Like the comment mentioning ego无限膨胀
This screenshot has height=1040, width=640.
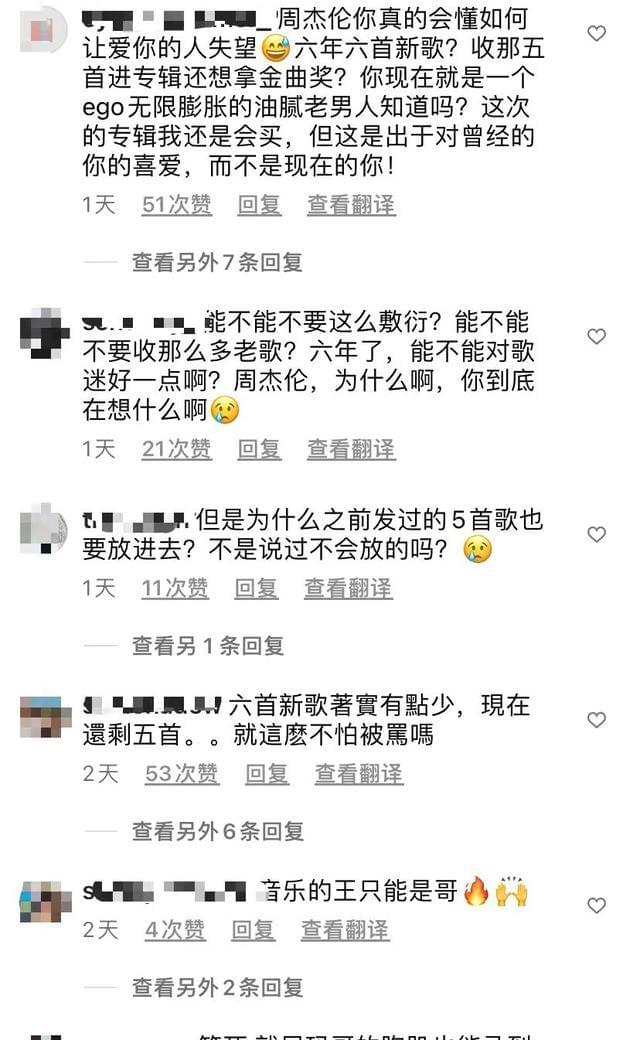click(597, 33)
